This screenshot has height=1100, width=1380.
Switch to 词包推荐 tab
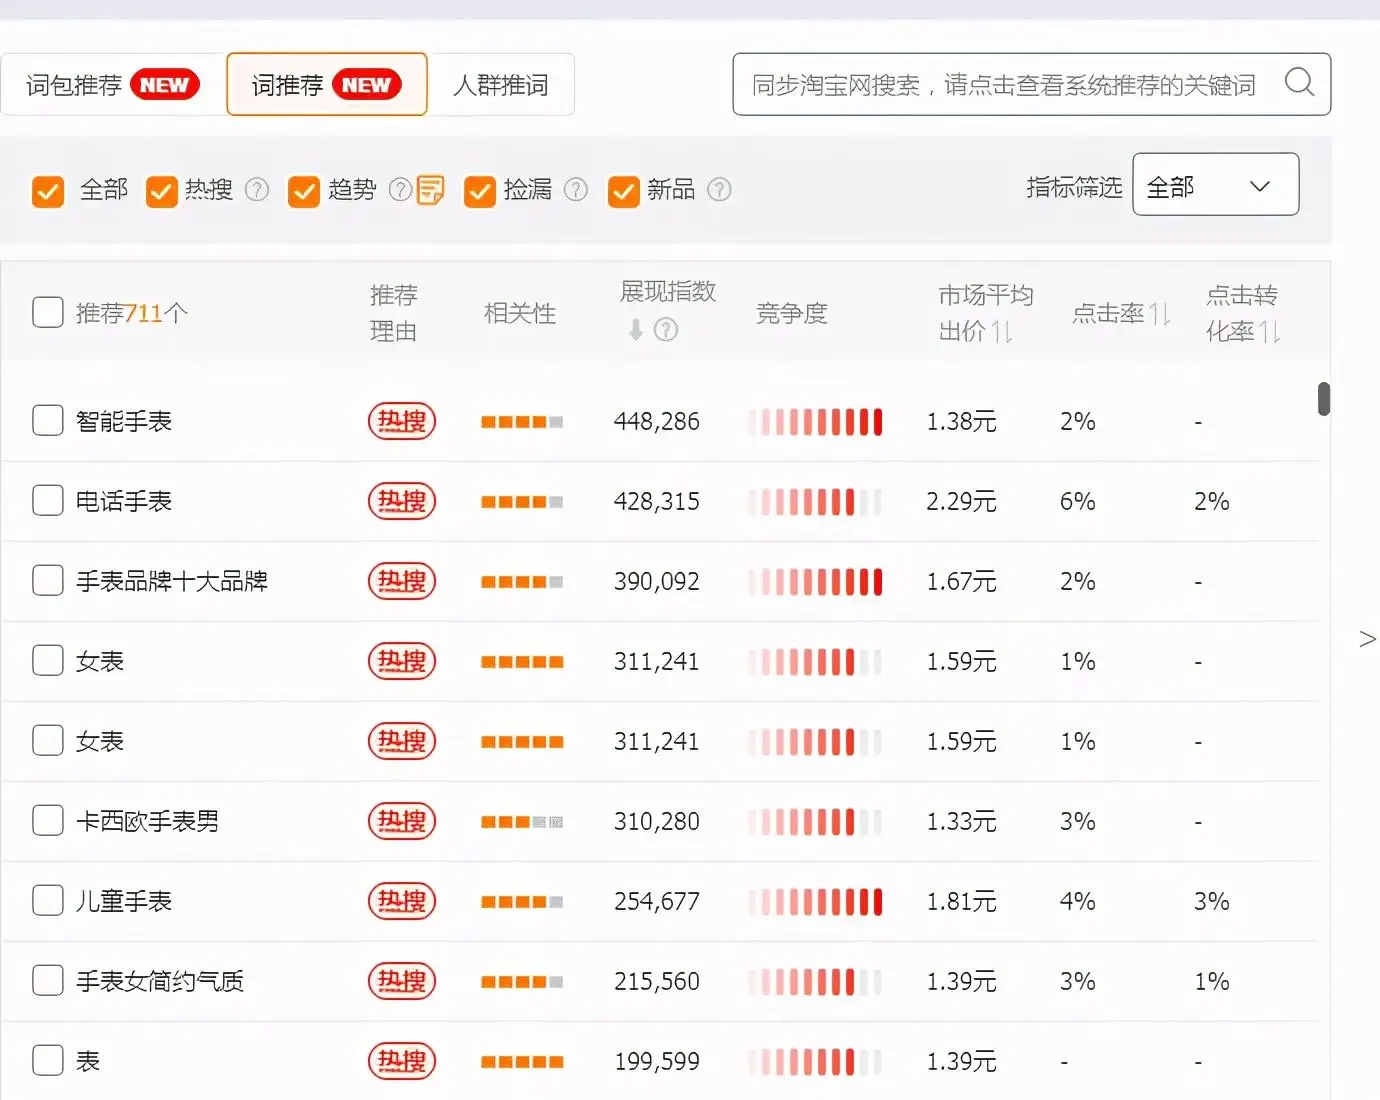(113, 85)
